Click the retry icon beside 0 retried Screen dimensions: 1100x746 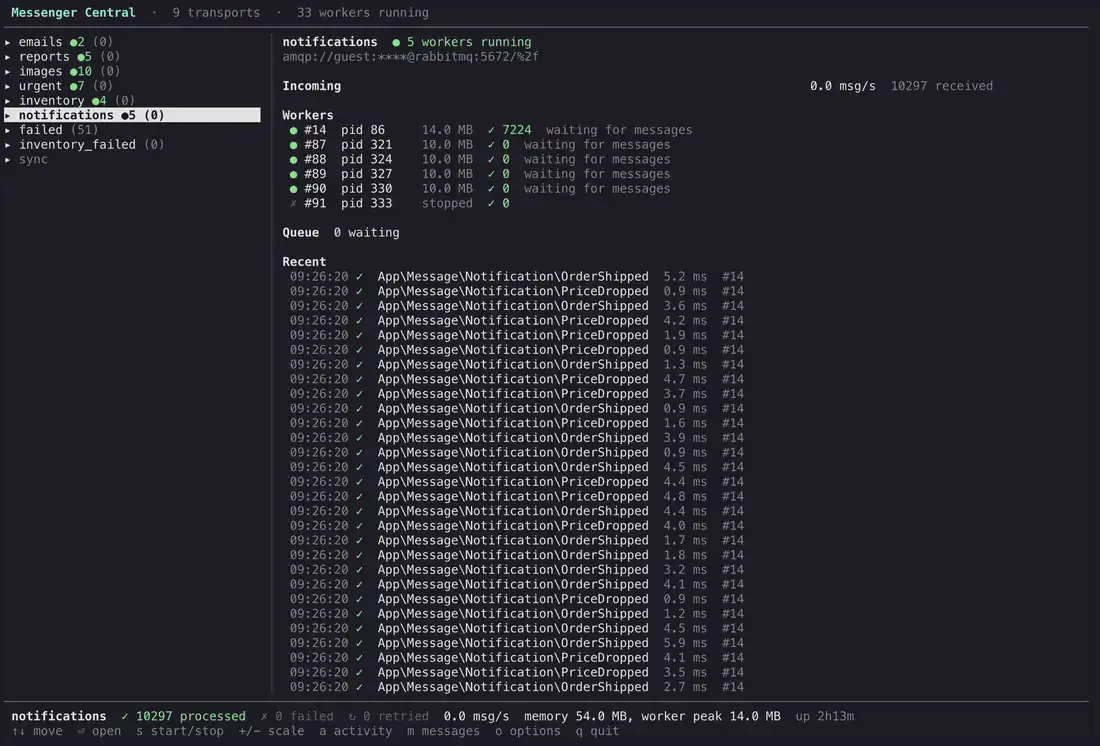(x=351, y=717)
